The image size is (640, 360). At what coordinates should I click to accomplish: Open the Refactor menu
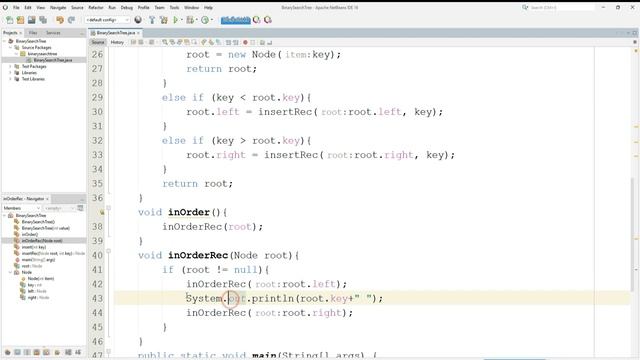(x=96, y=7)
